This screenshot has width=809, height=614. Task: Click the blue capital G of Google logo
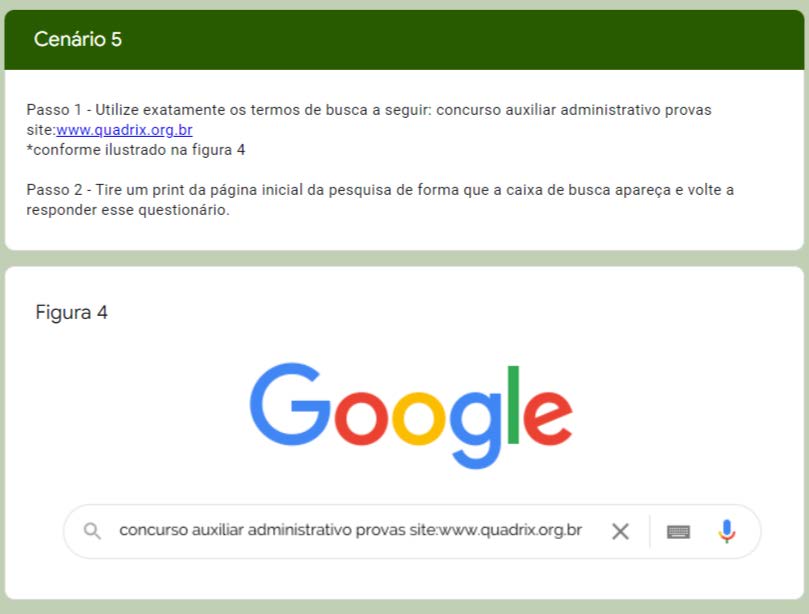(289, 404)
